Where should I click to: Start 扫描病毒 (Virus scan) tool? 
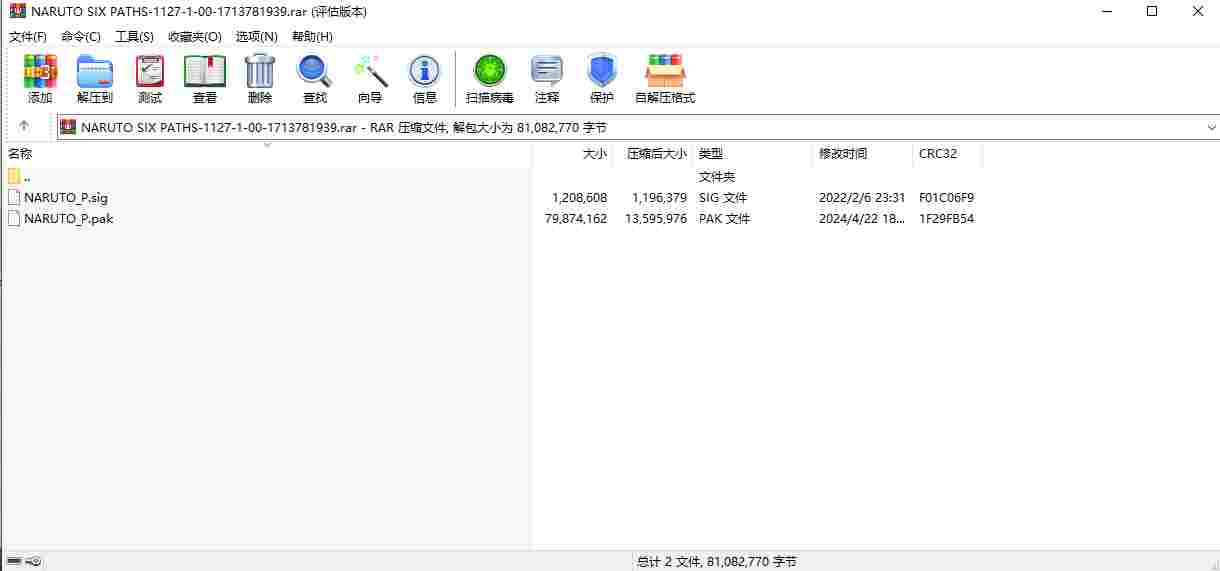(x=490, y=78)
